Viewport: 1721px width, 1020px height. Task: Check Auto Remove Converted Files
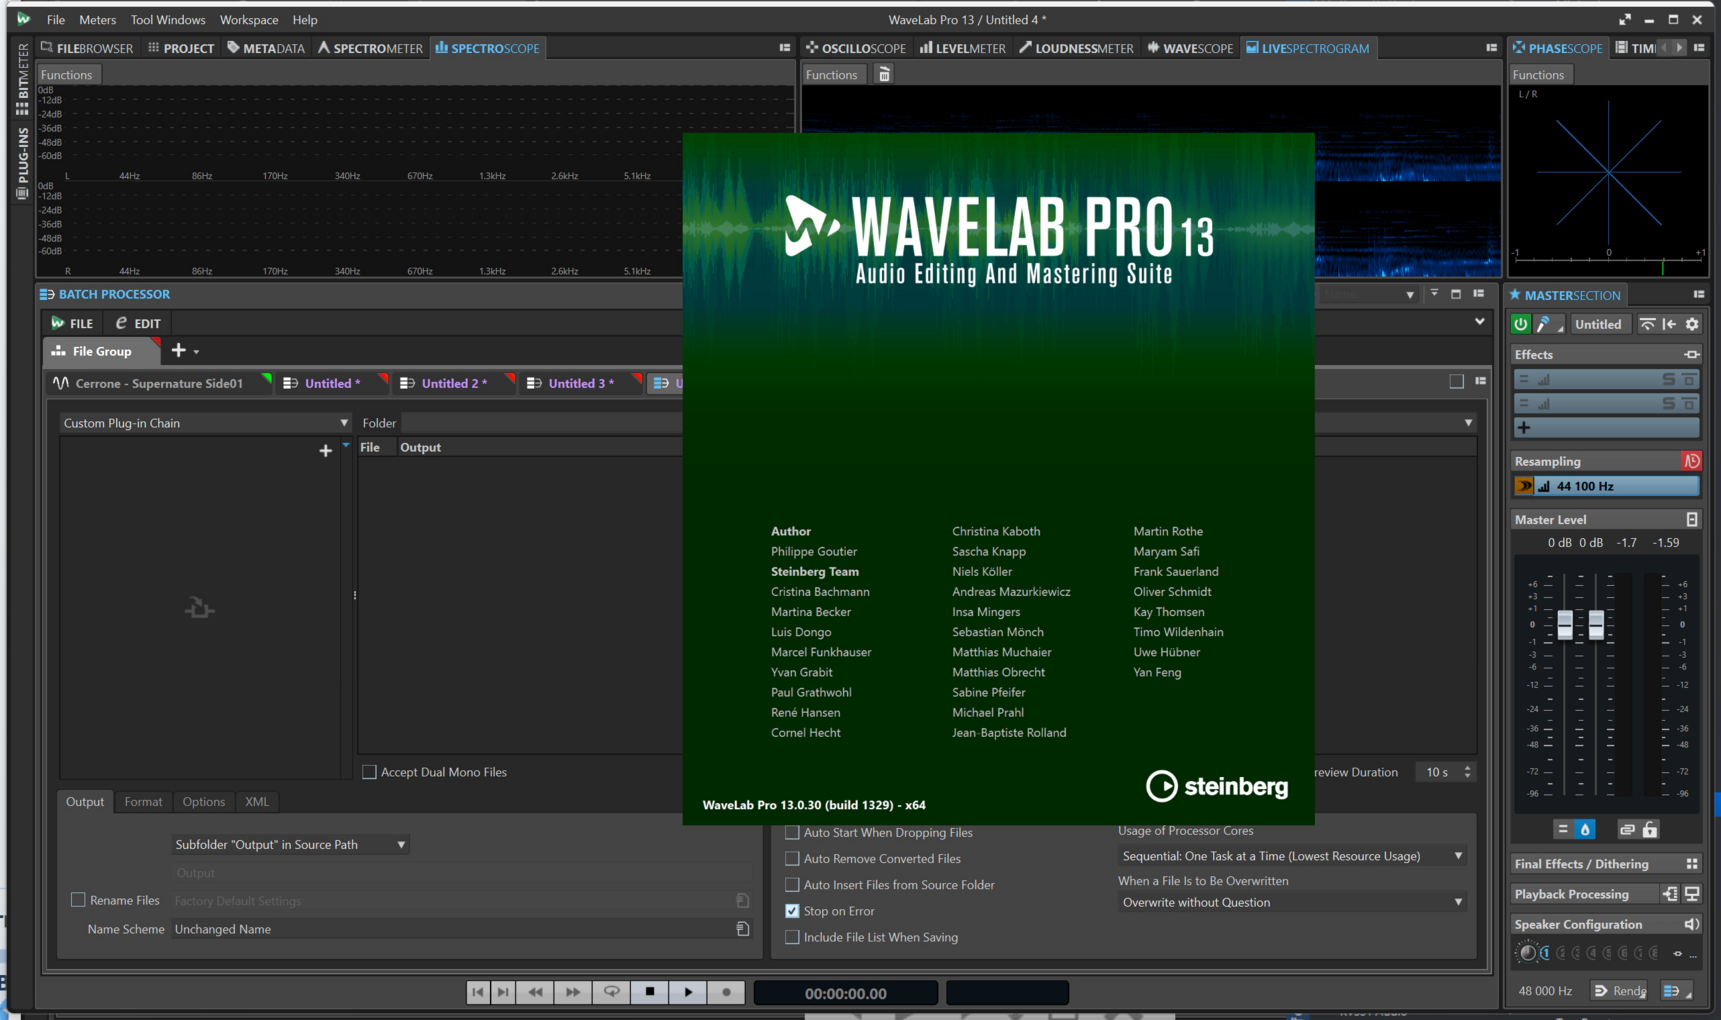coord(792,858)
